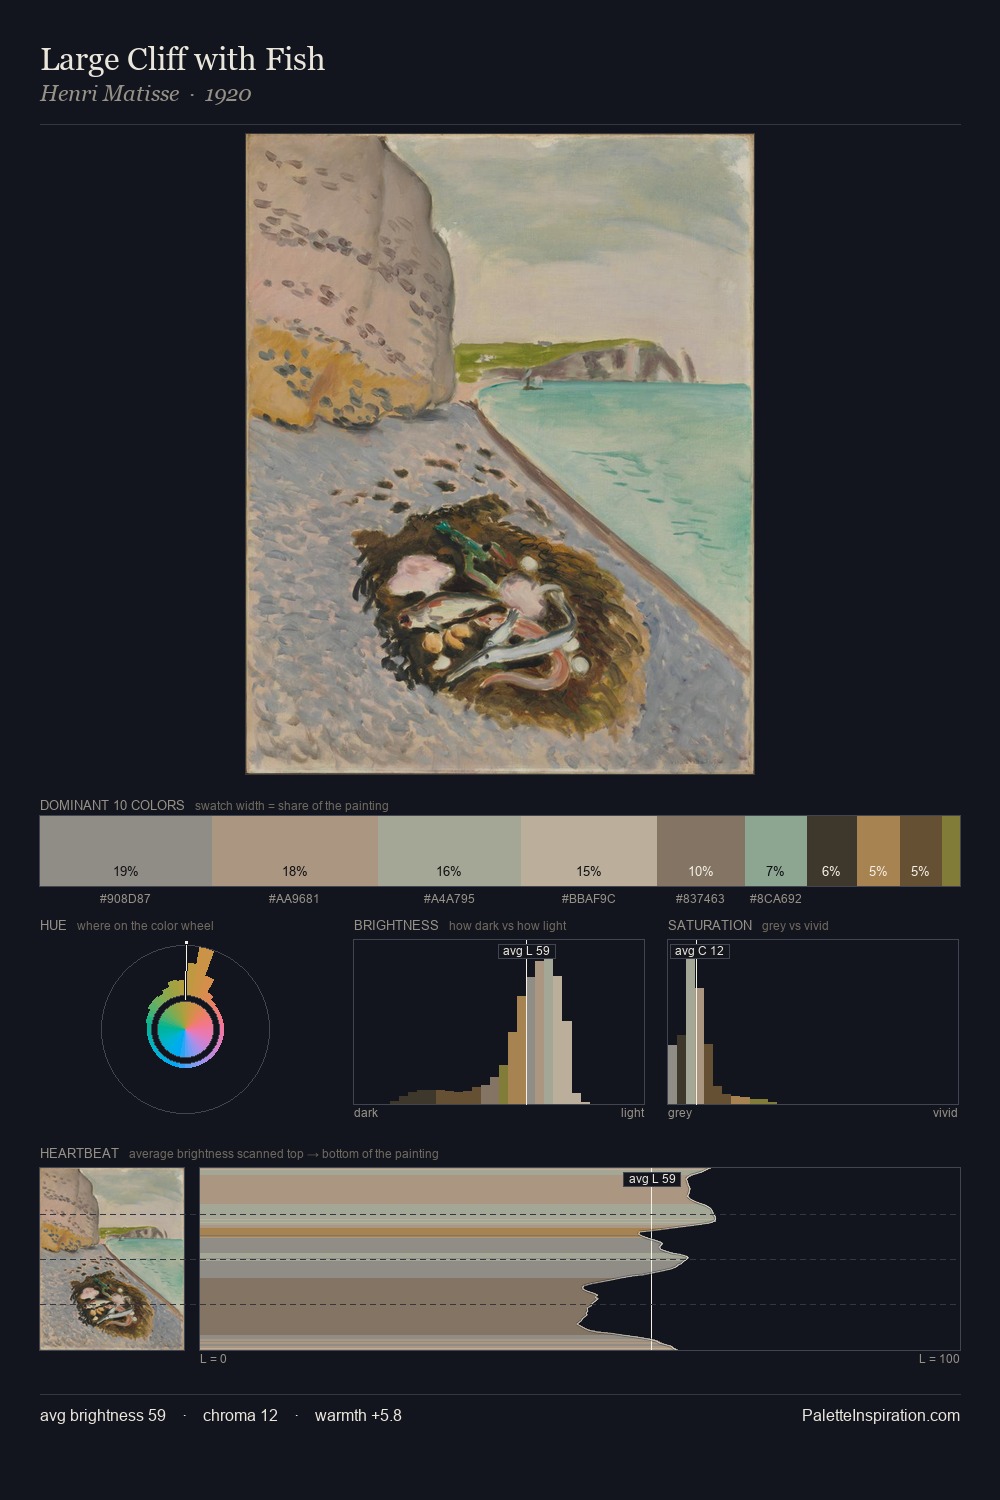Click the caption 'how dark vs how light'
The image size is (1000, 1500).
pos(508,926)
